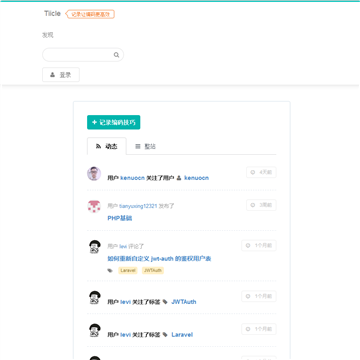360x360 pixels.
Task: Click the orange slogan tag badge
Action: pos(90,14)
